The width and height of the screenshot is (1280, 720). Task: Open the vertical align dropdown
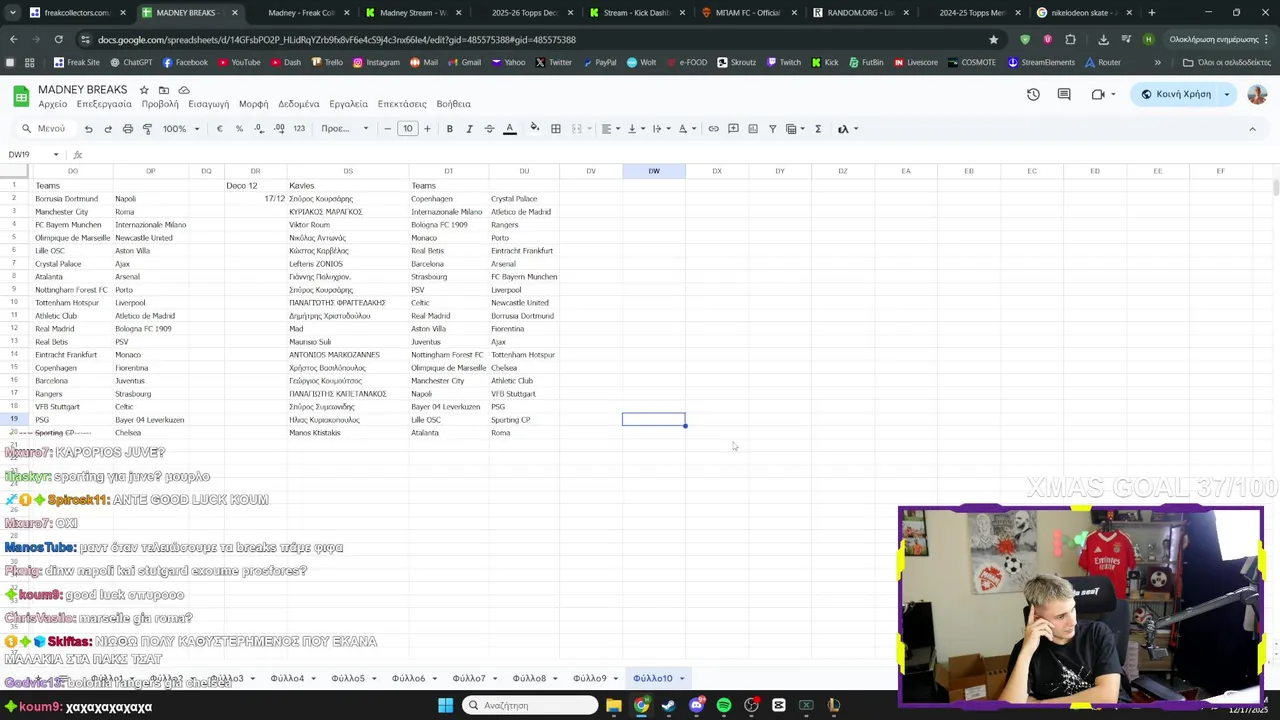pos(634,129)
